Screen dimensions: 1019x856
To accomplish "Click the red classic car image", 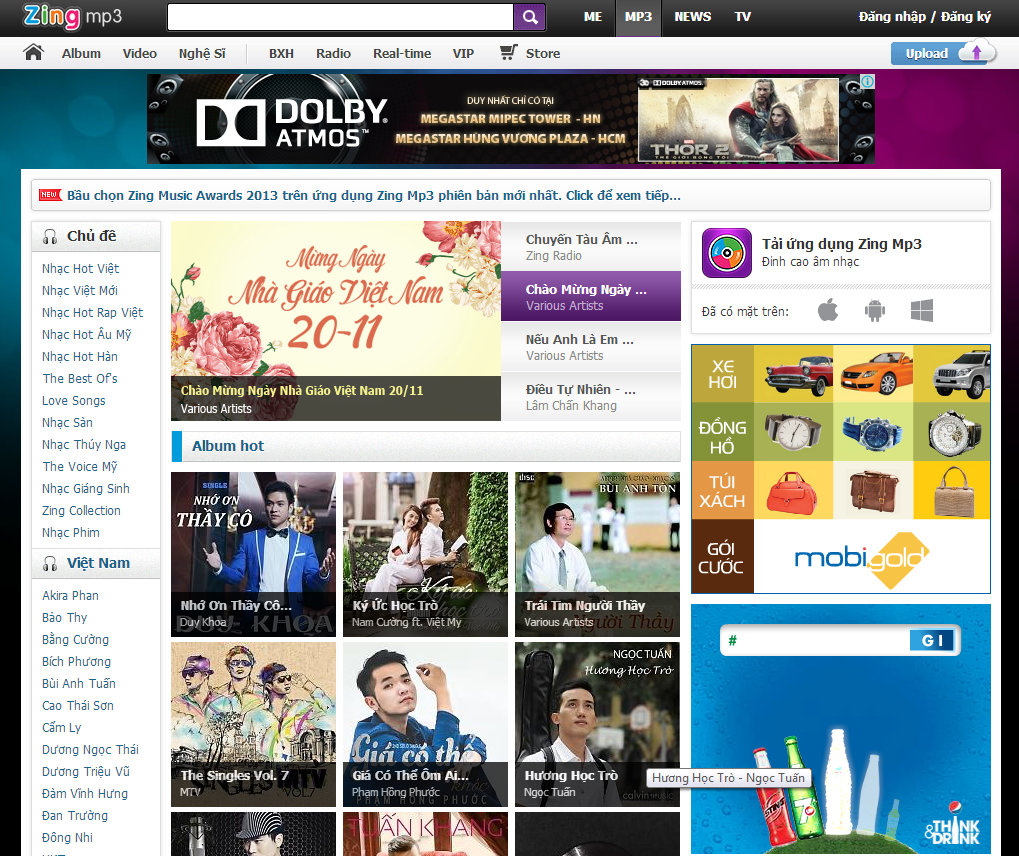I will (x=798, y=375).
